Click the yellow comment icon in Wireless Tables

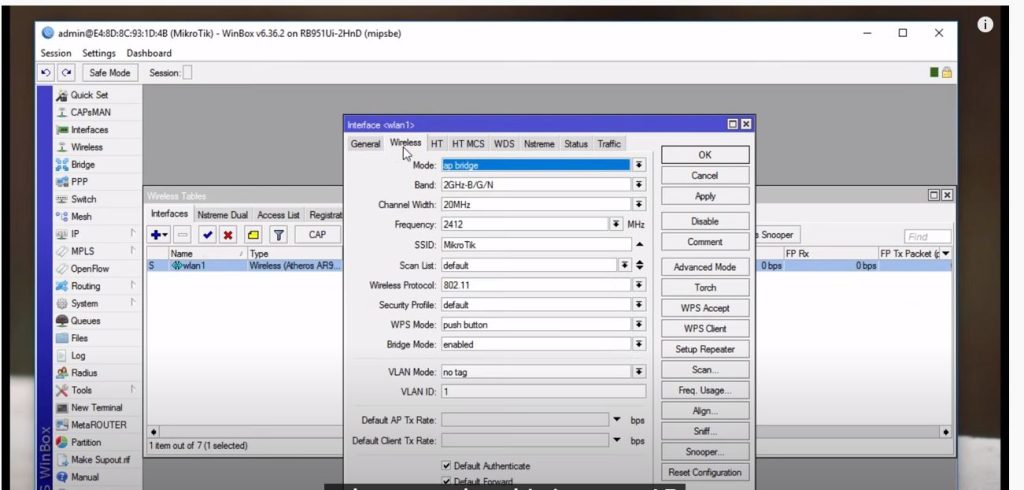(x=253, y=235)
